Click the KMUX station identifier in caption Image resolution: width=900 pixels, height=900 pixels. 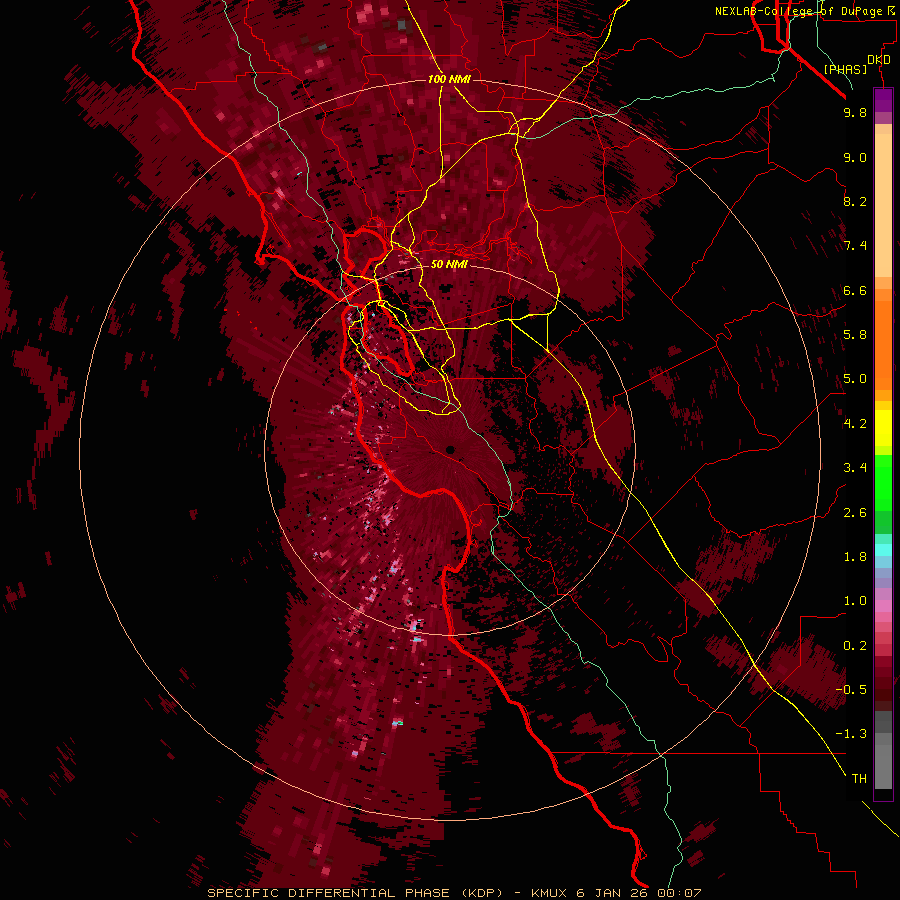click(551, 893)
